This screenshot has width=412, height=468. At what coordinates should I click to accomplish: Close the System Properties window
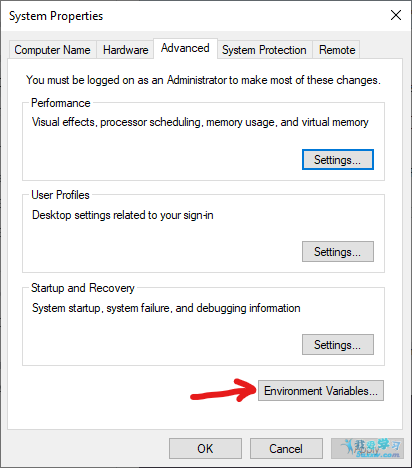pyautogui.click(x=396, y=15)
